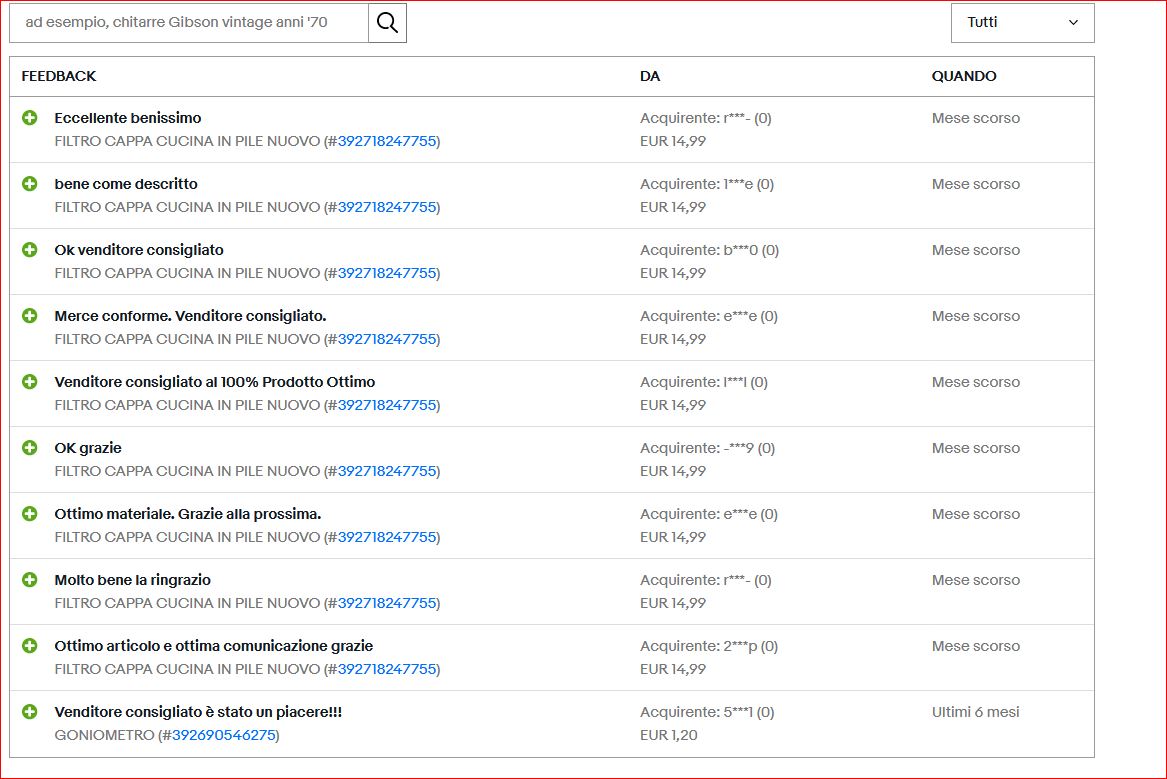Screen dimensions: 1167x779
Task: Click positive icon beside Ottimo materiale feedback
Action: point(30,514)
